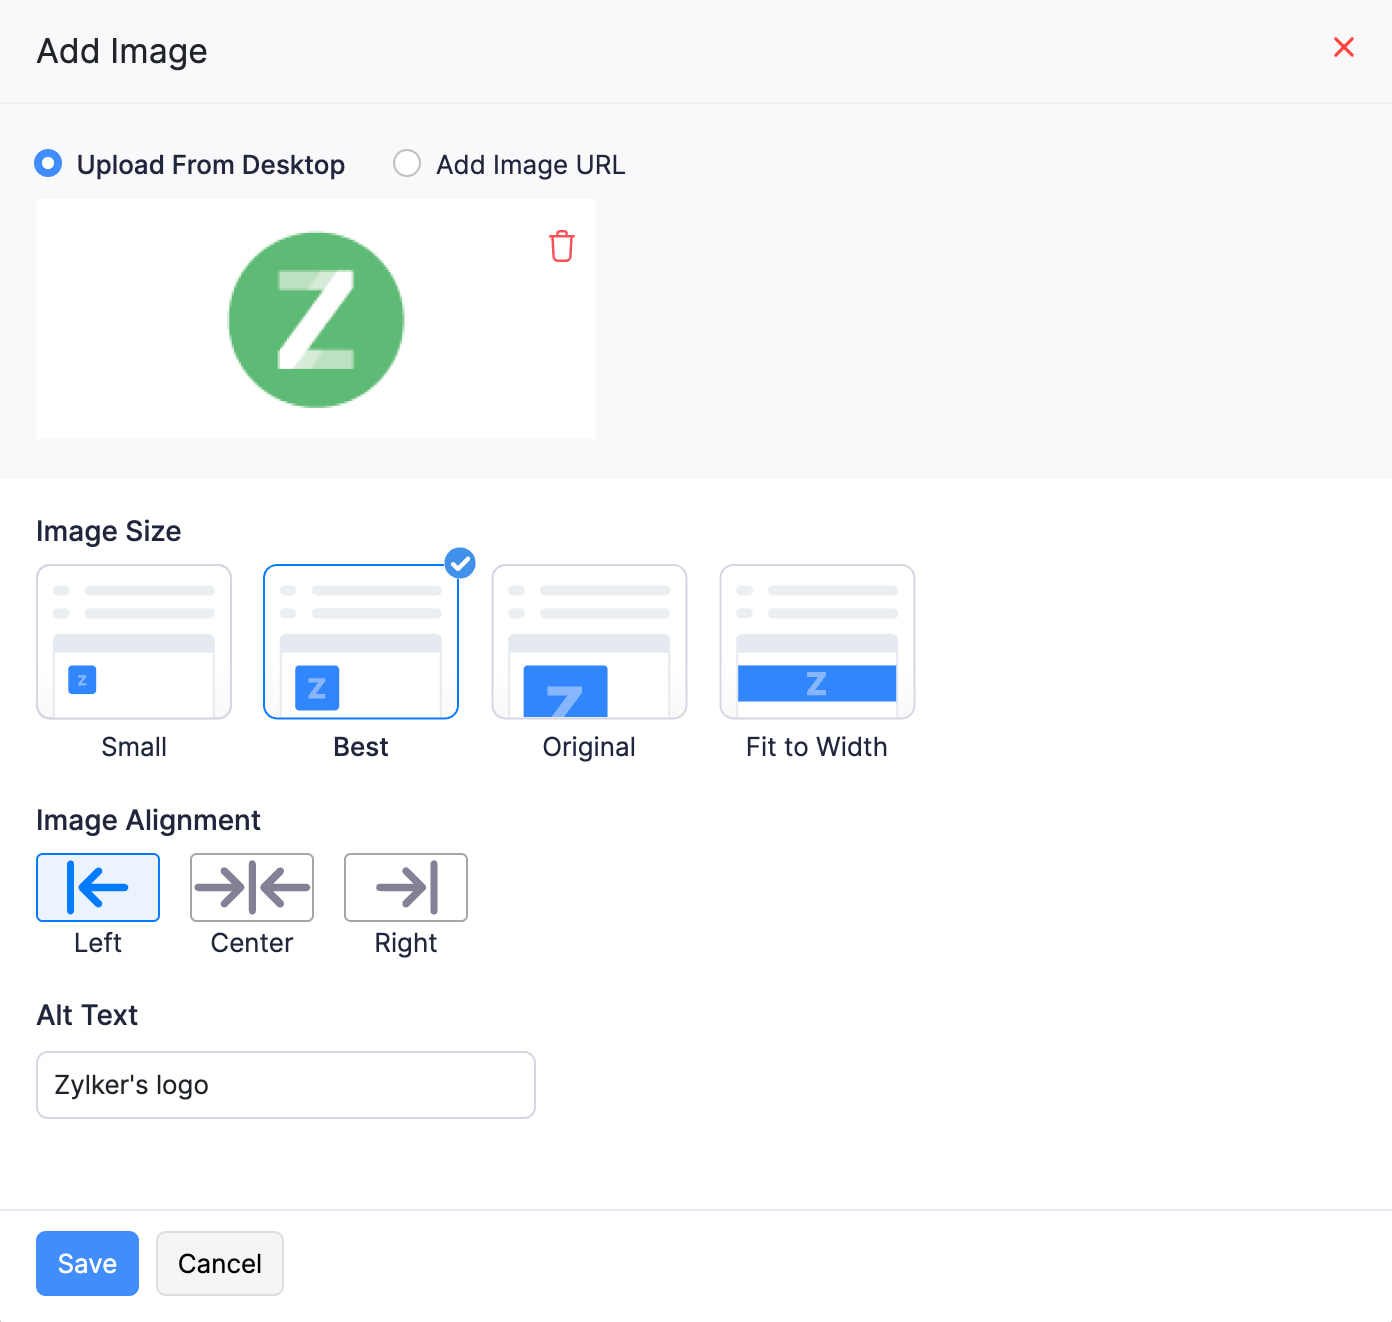Set image alignment to Right
Viewport: 1392px width, 1322px height.
point(405,887)
